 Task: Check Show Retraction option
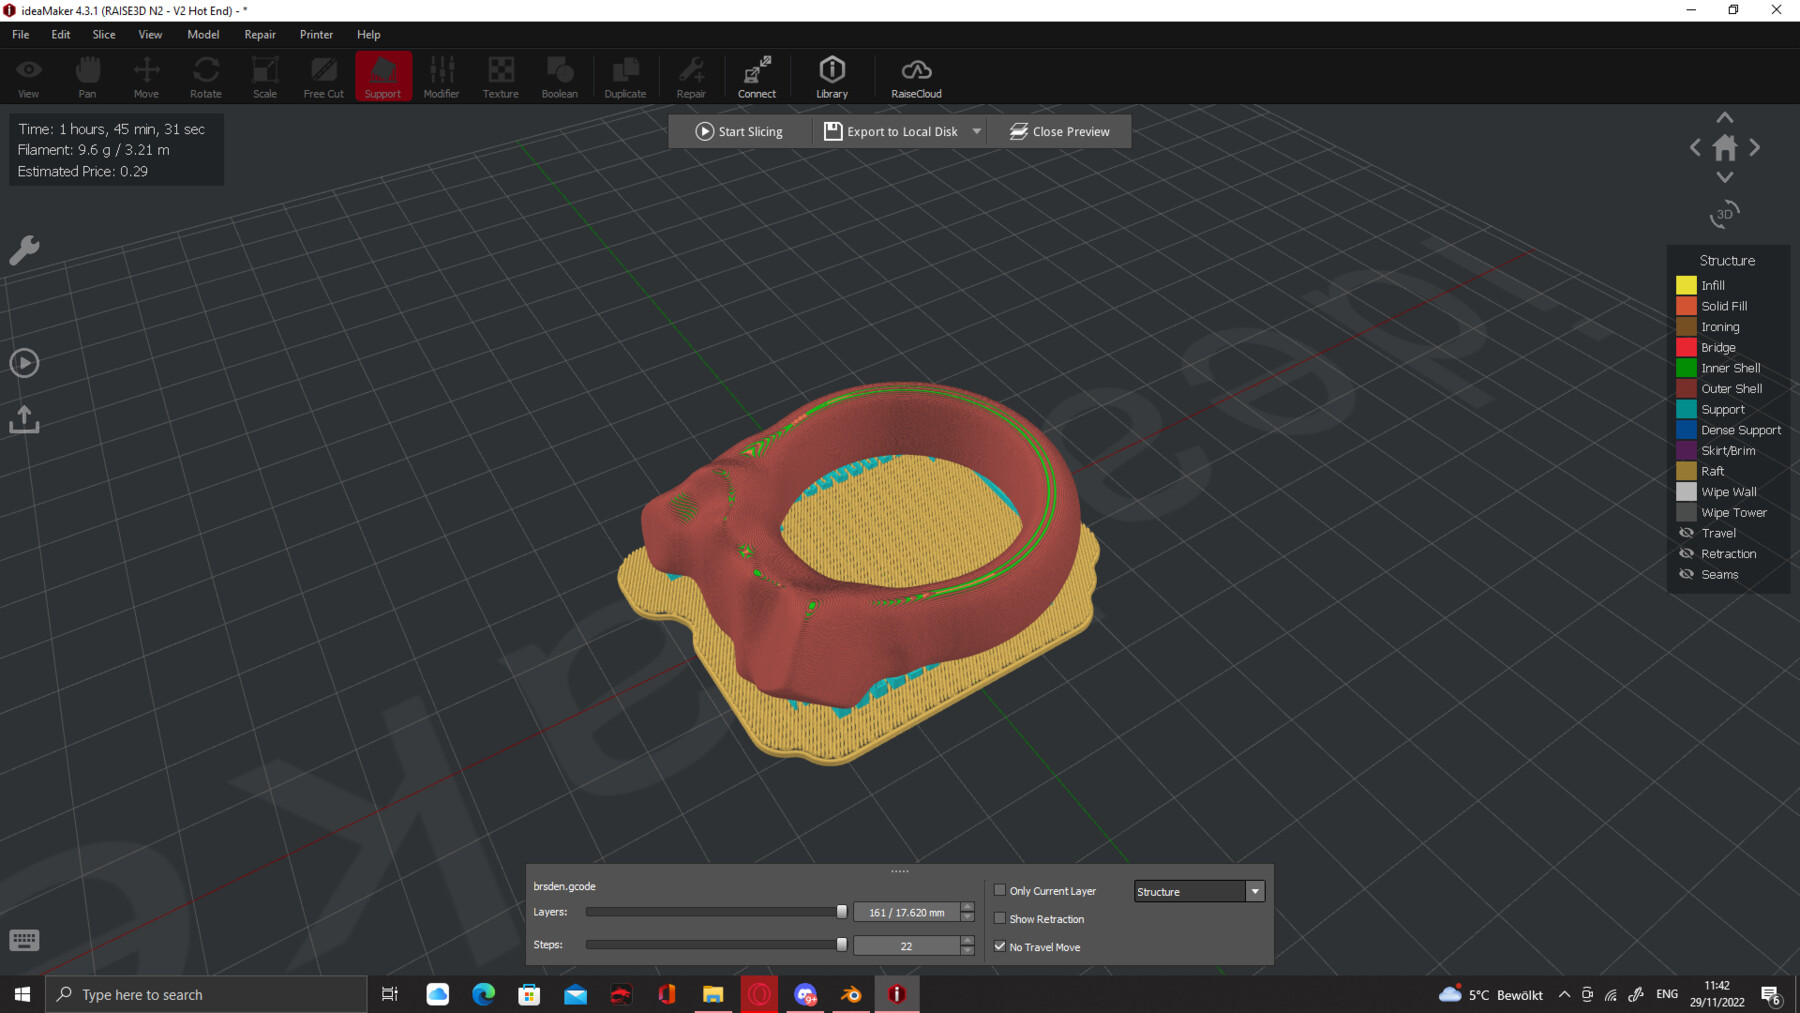pos(1000,918)
